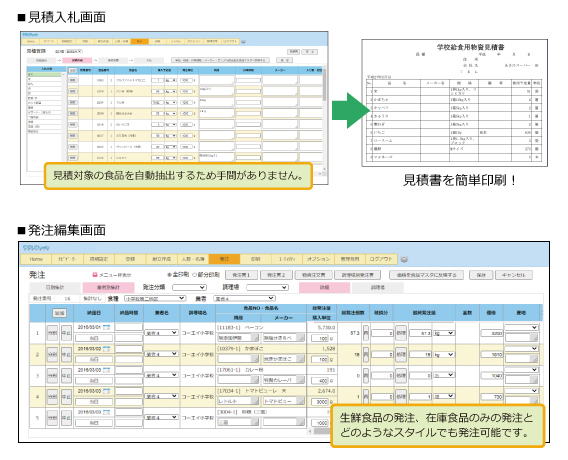Open the 人数・名簿 menu in 発注 screen
Screen dimensions: 568x460
[193, 259]
